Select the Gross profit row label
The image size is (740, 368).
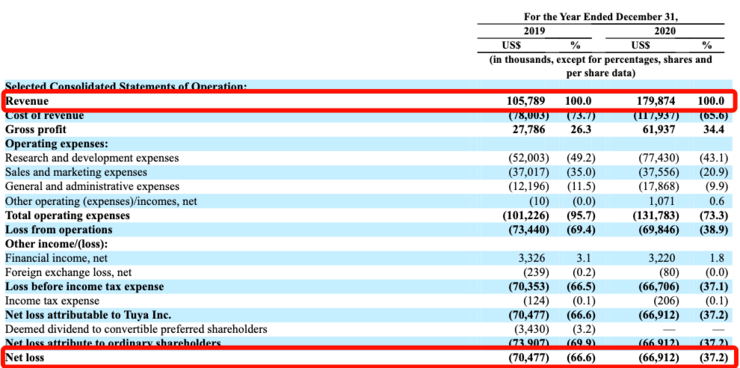[36, 129]
